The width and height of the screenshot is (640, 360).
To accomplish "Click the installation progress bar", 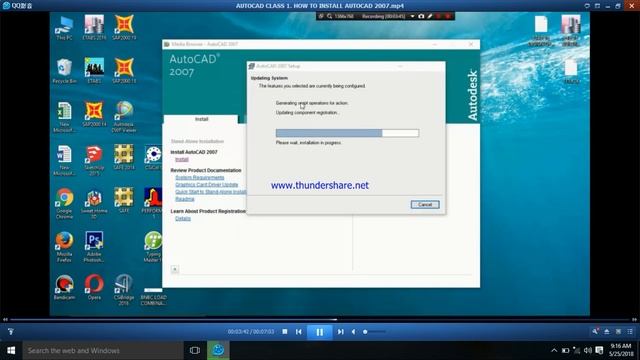I will click(x=347, y=133).
